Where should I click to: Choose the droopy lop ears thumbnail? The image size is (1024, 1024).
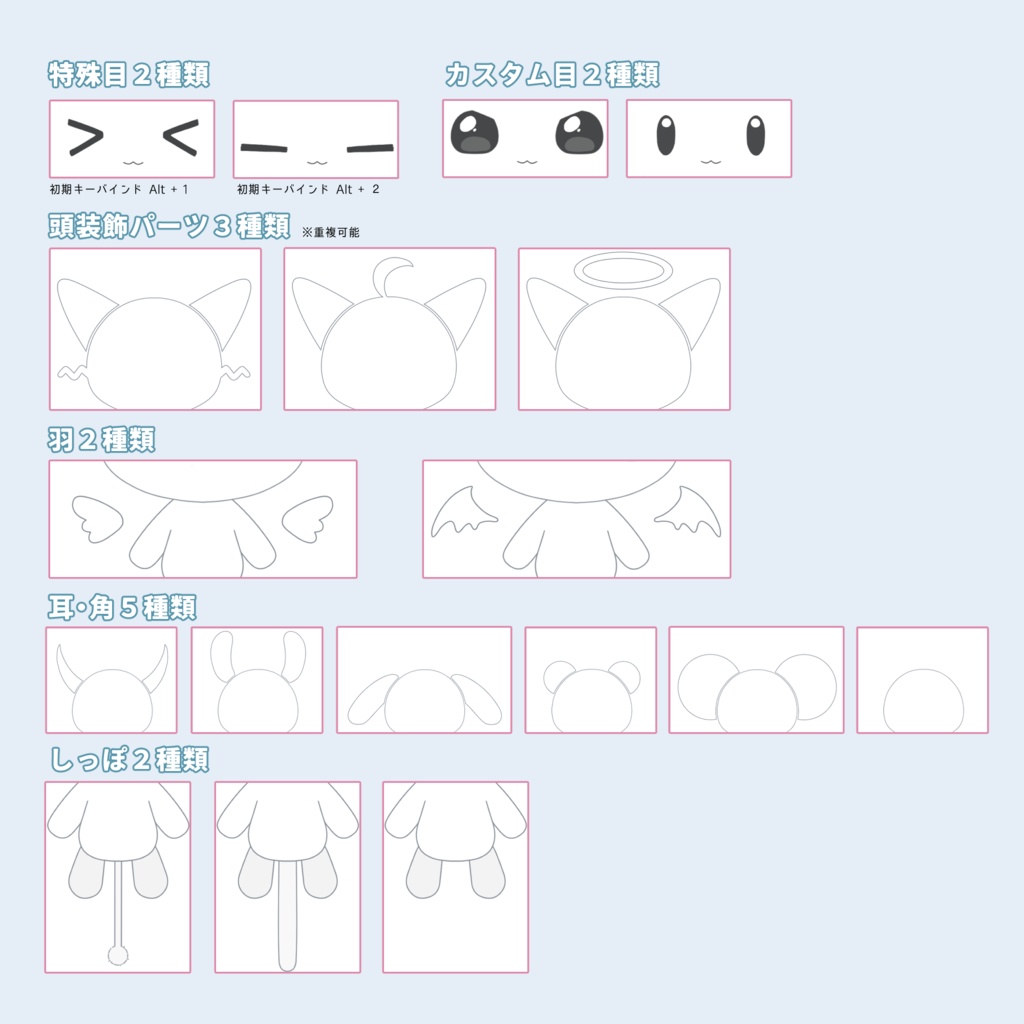tap(424, 680)
